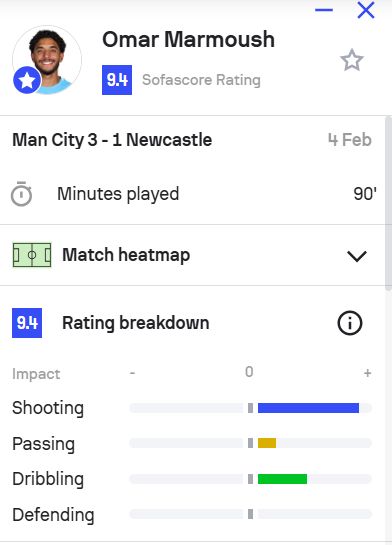The height and width of the screenshot is (545, 392).
Task: Click the Defending impact bar track
Action: pos(251,514)
